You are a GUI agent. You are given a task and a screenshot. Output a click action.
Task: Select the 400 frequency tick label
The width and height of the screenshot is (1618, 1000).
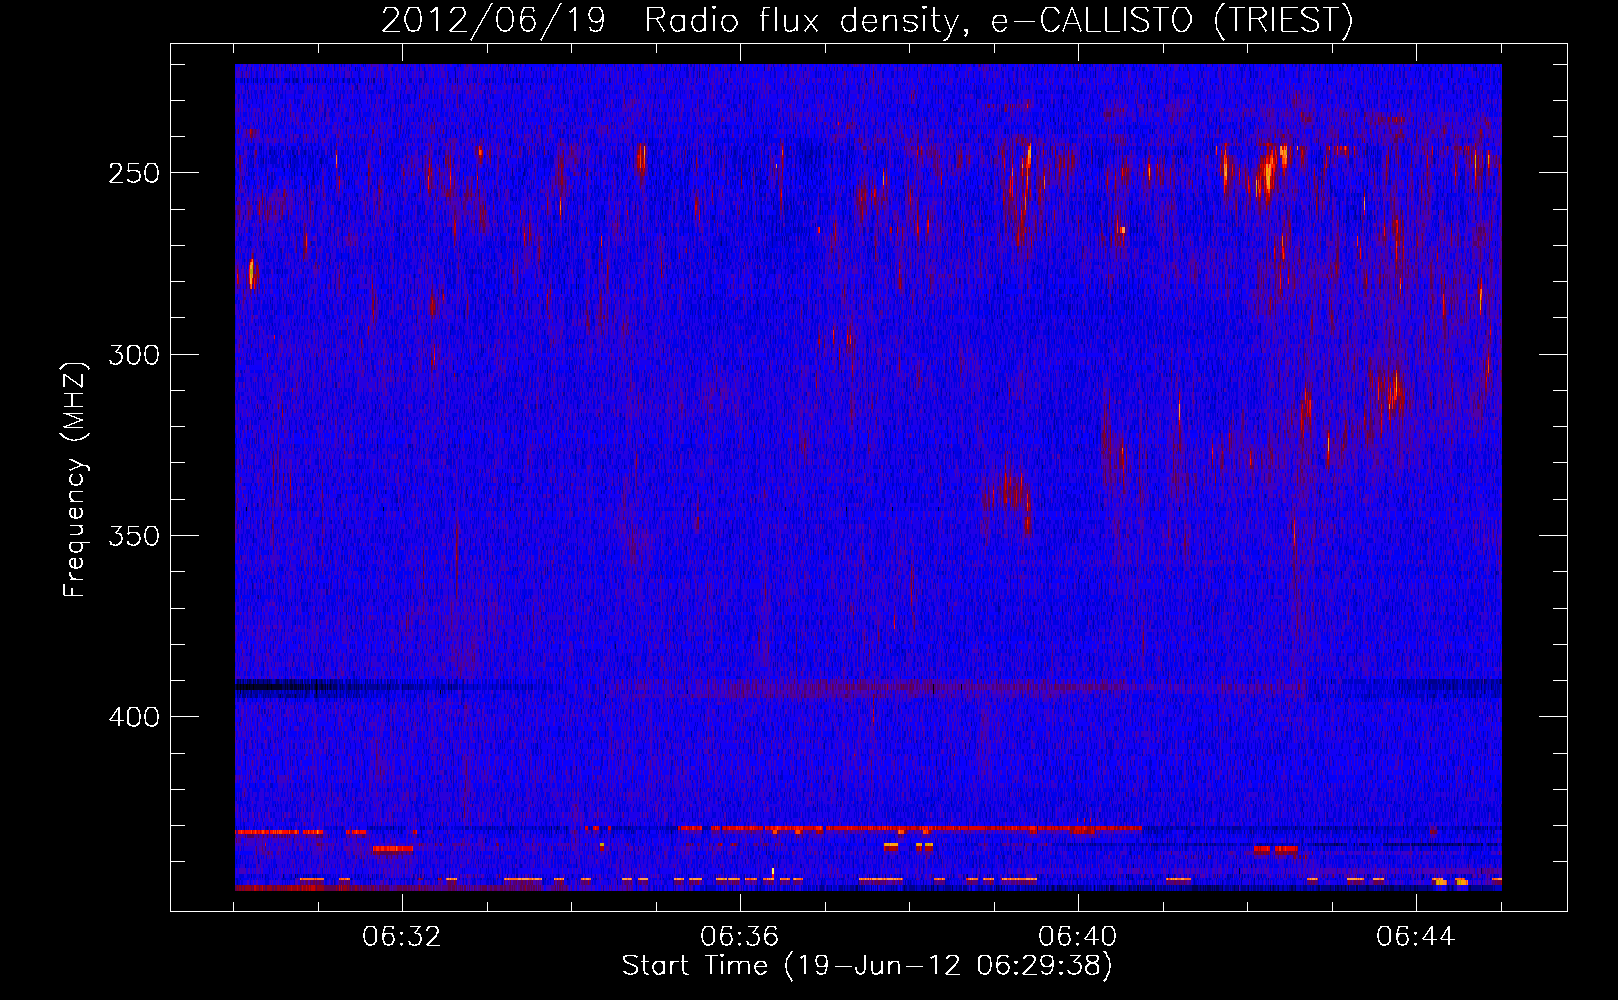134,718
